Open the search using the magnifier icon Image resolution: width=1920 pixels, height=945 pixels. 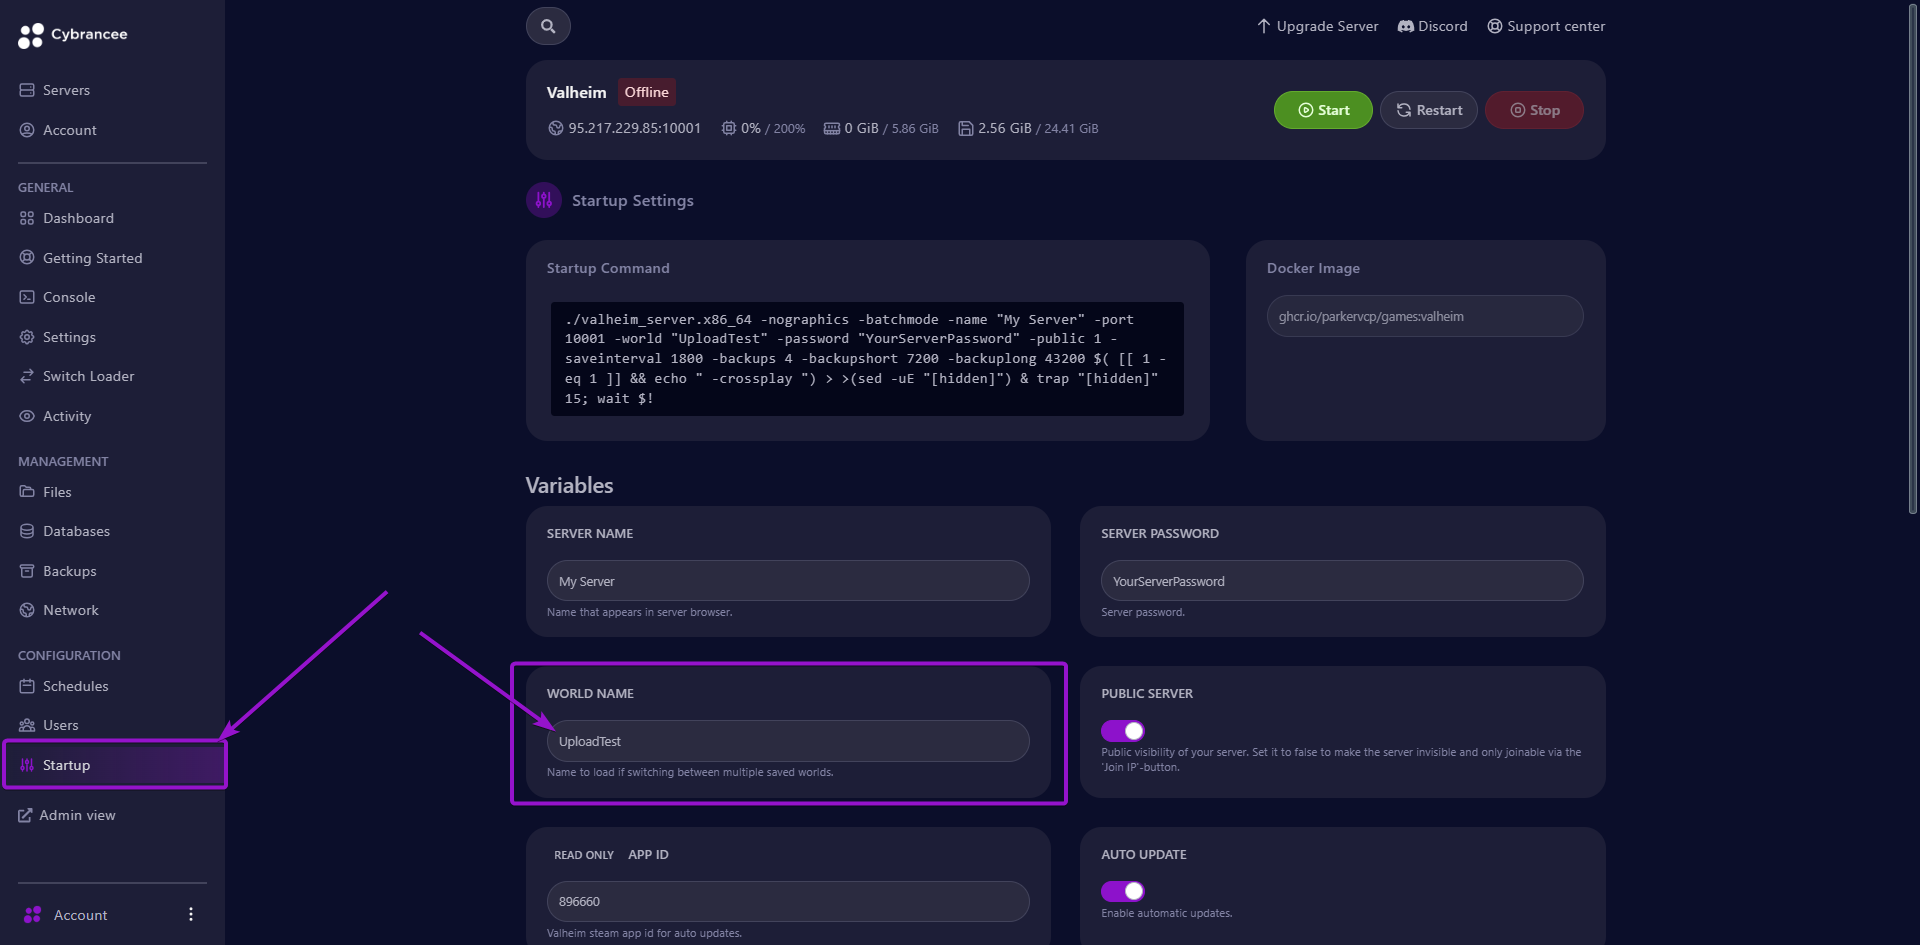point(547,25)
